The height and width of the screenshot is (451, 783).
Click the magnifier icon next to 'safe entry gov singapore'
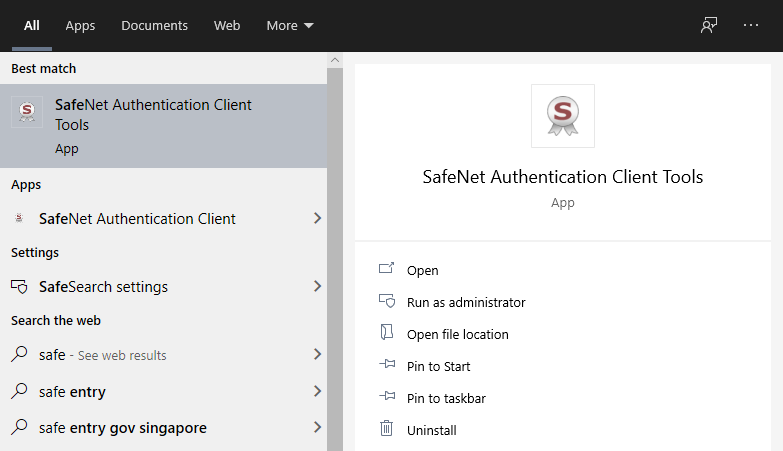point(19,428)
